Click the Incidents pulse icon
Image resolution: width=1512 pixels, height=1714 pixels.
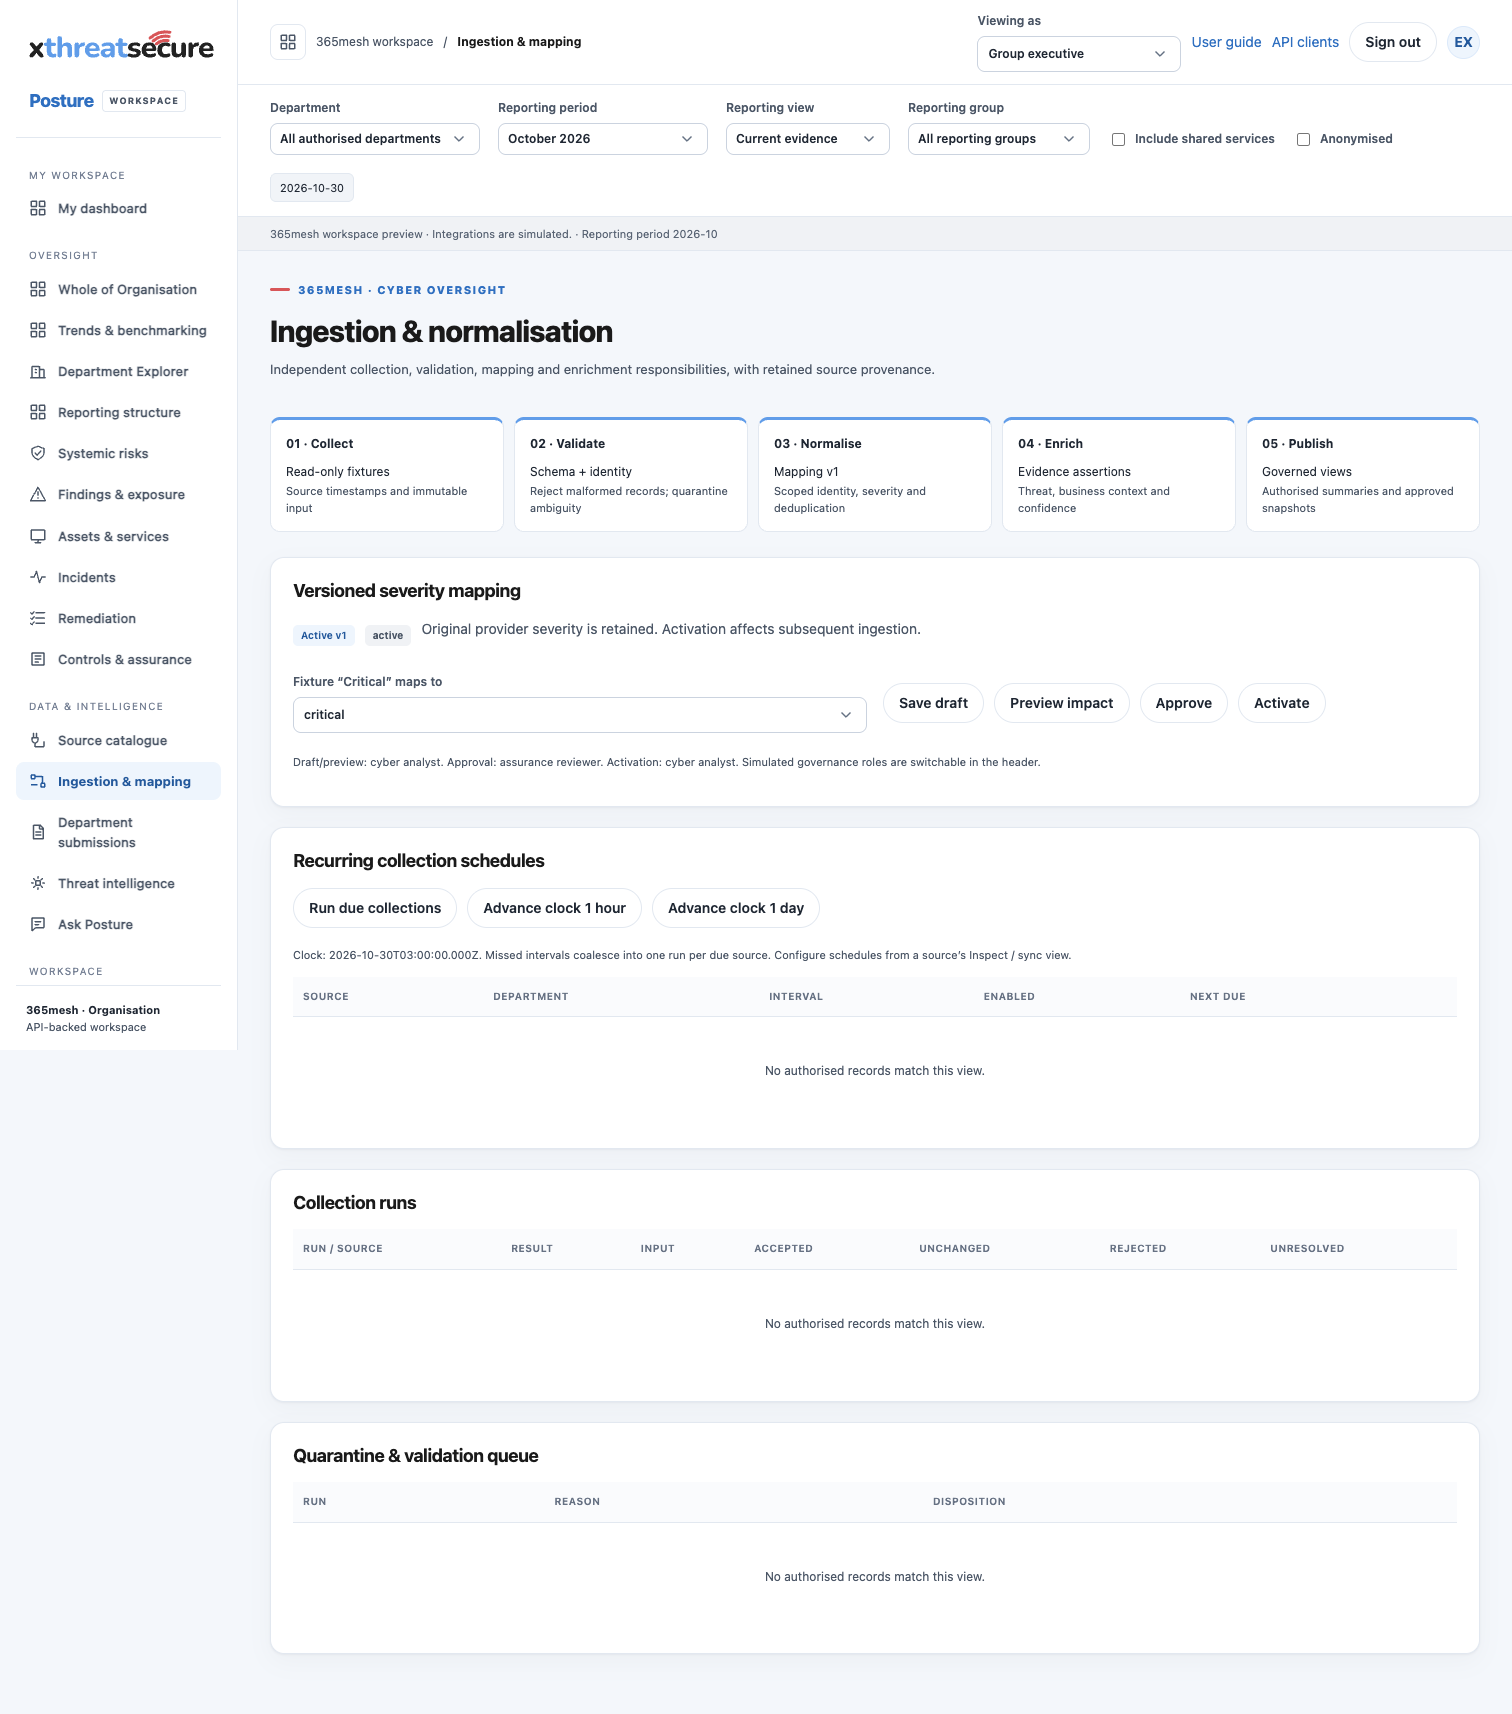(38, 577)
